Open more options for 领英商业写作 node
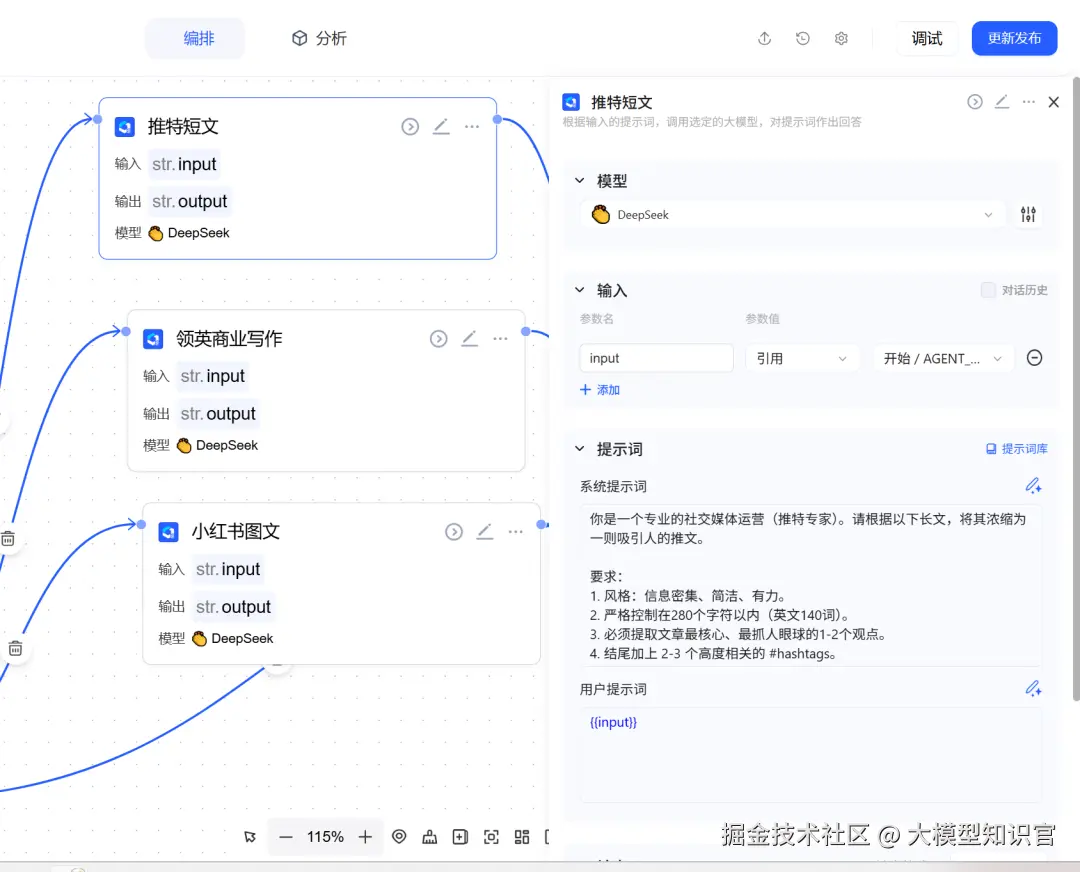The height and width of the screenshot is (872, 1080). (x=501, y=339)
